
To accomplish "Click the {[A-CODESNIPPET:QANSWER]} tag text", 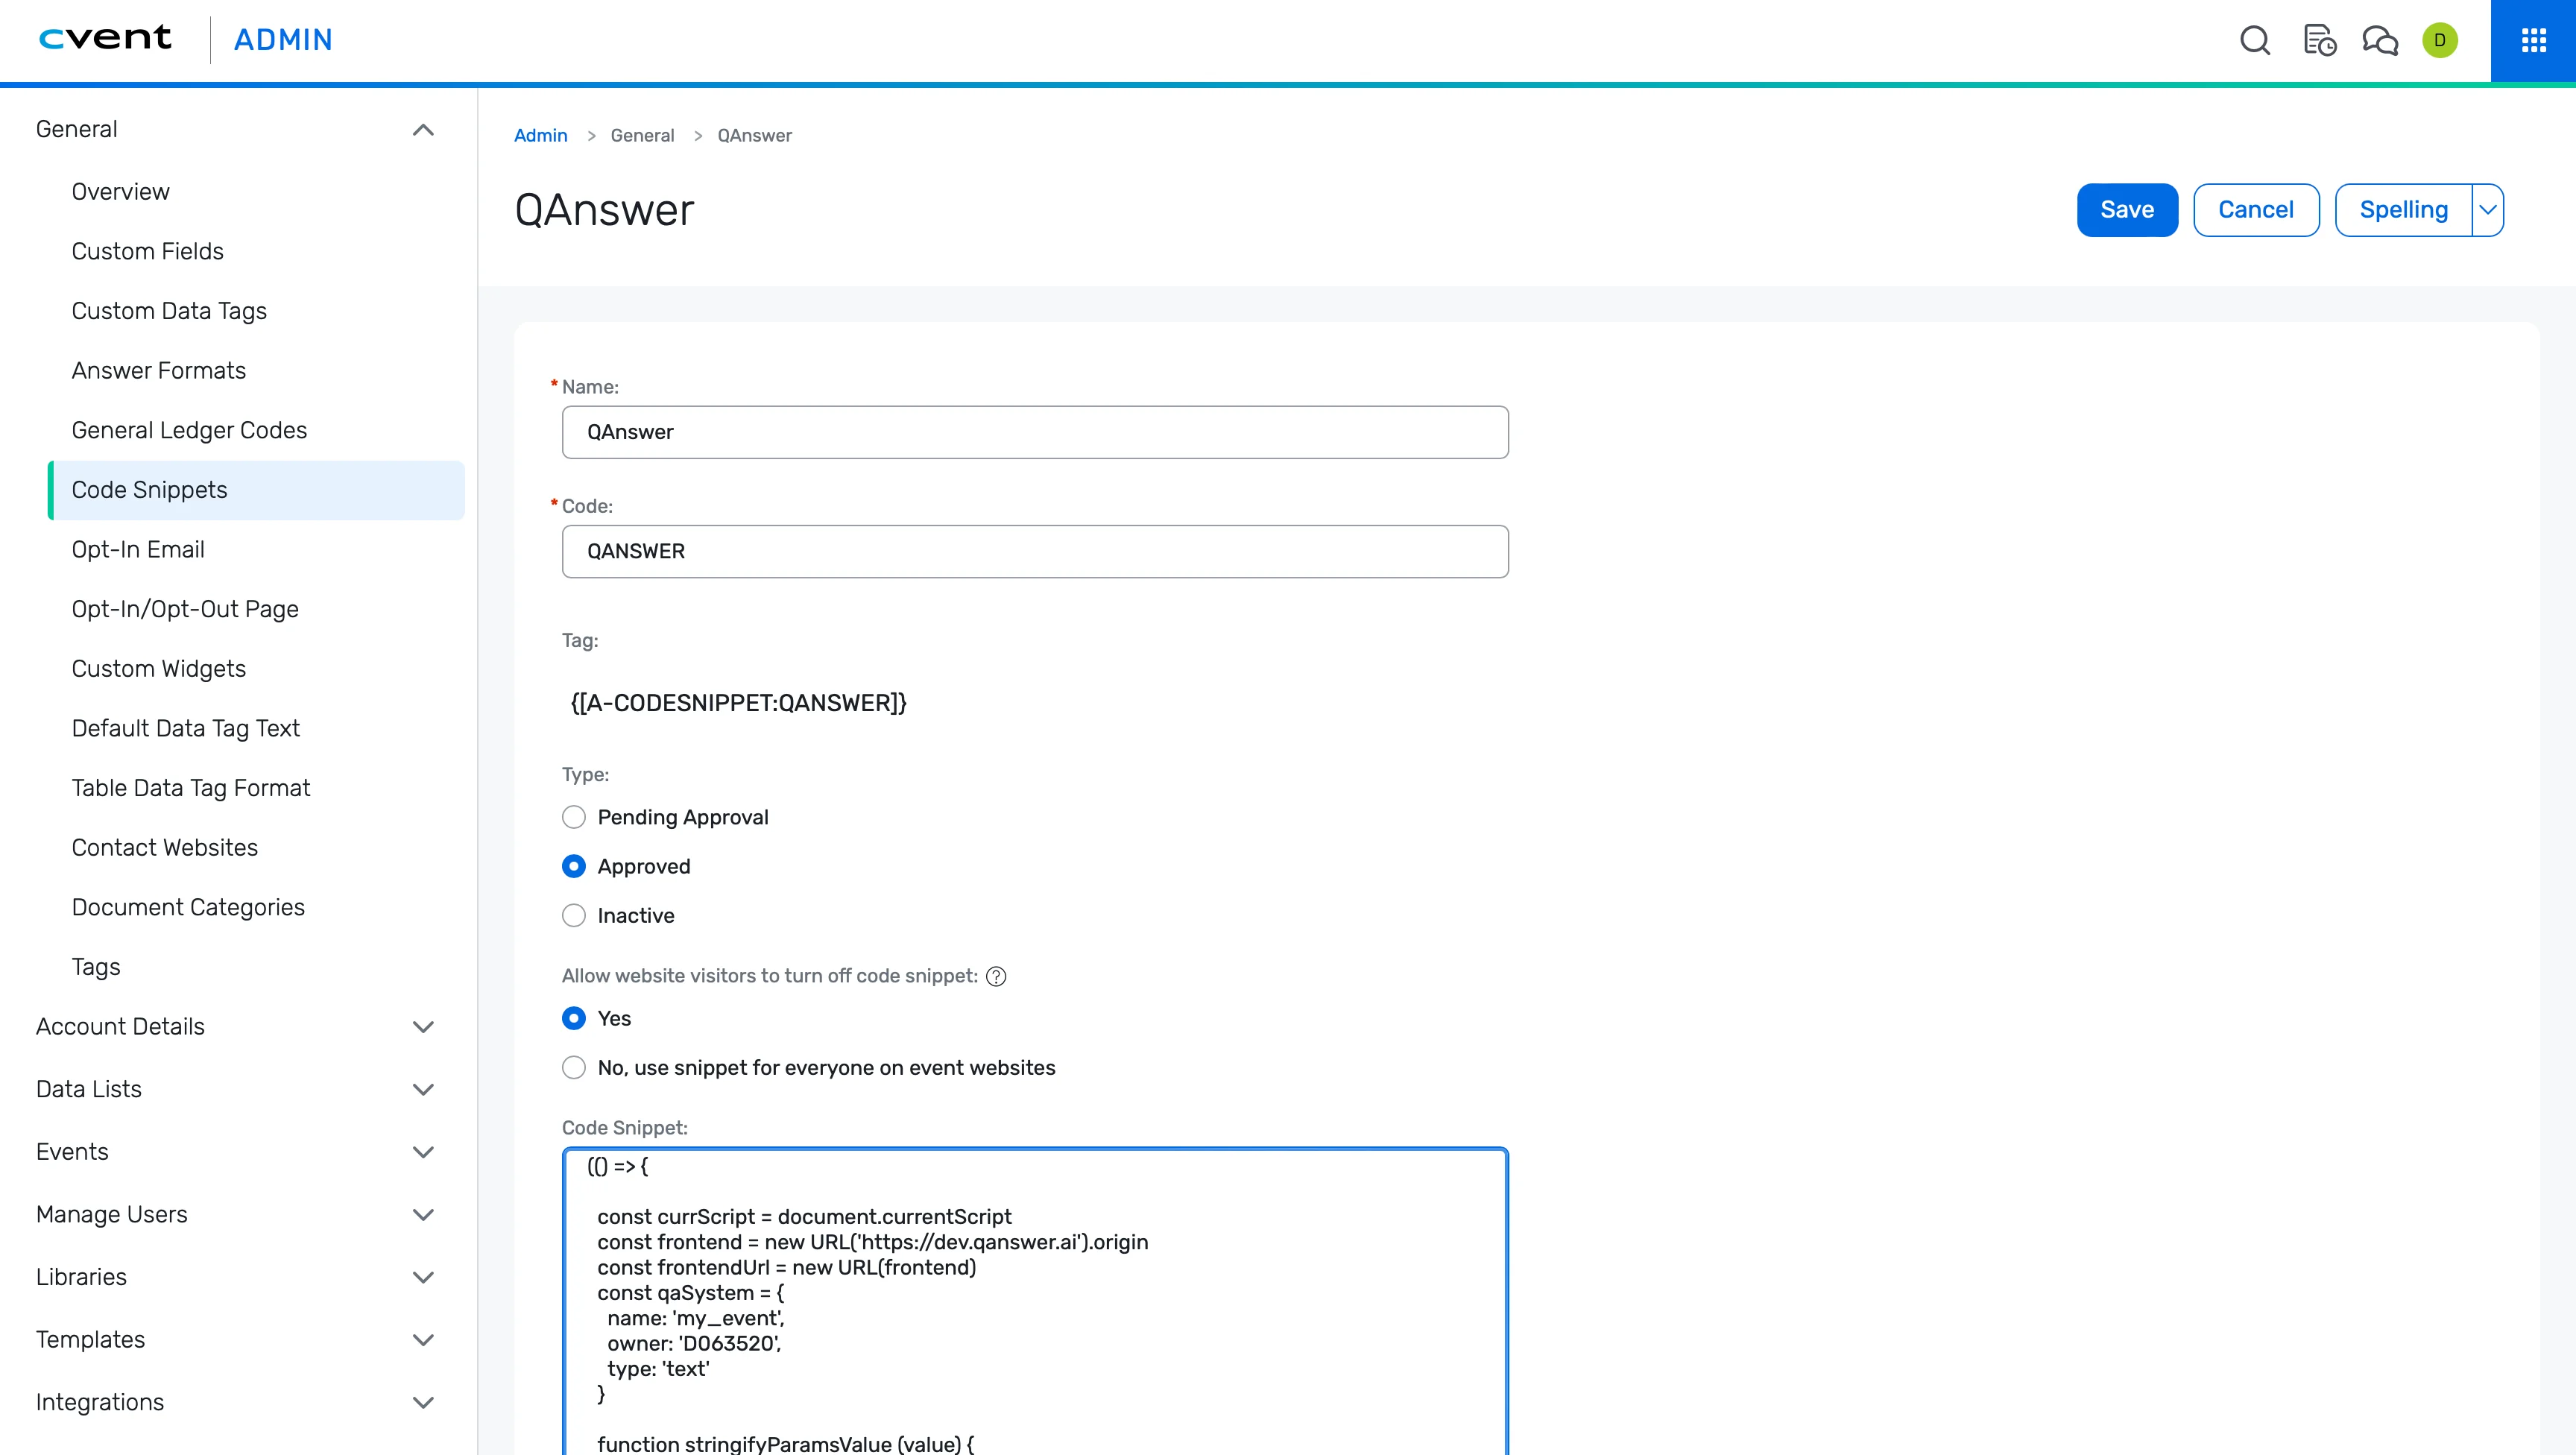I will (738, 703).
